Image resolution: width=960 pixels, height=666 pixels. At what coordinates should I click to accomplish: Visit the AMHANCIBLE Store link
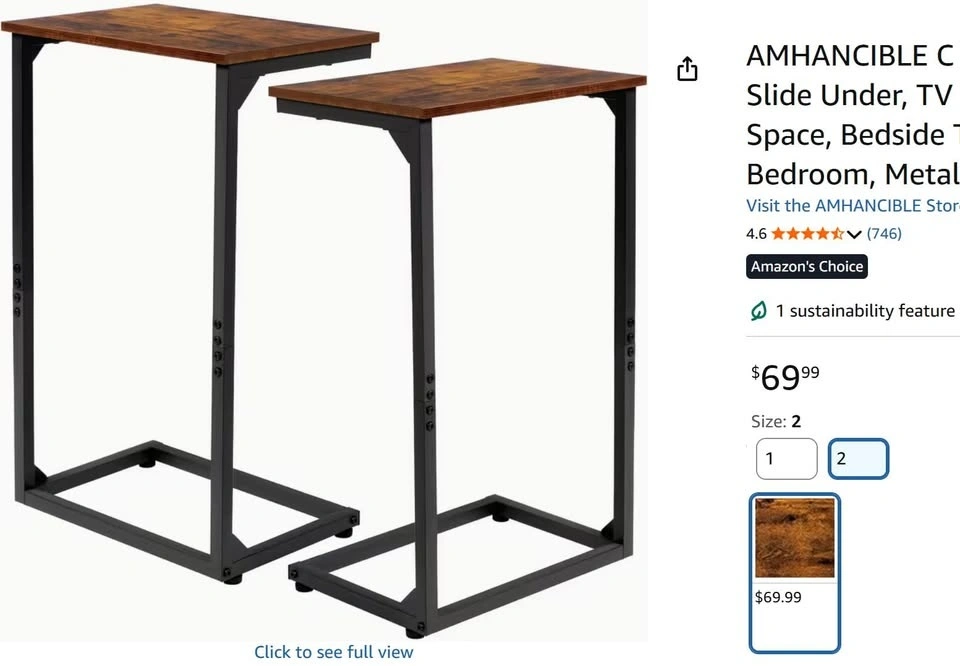(852, 205)
